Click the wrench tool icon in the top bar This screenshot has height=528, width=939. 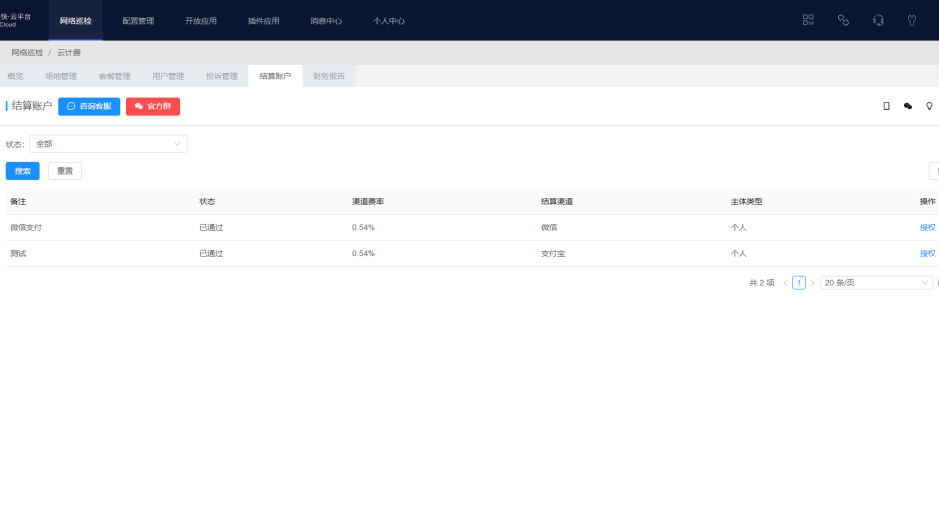coord(911,20)
